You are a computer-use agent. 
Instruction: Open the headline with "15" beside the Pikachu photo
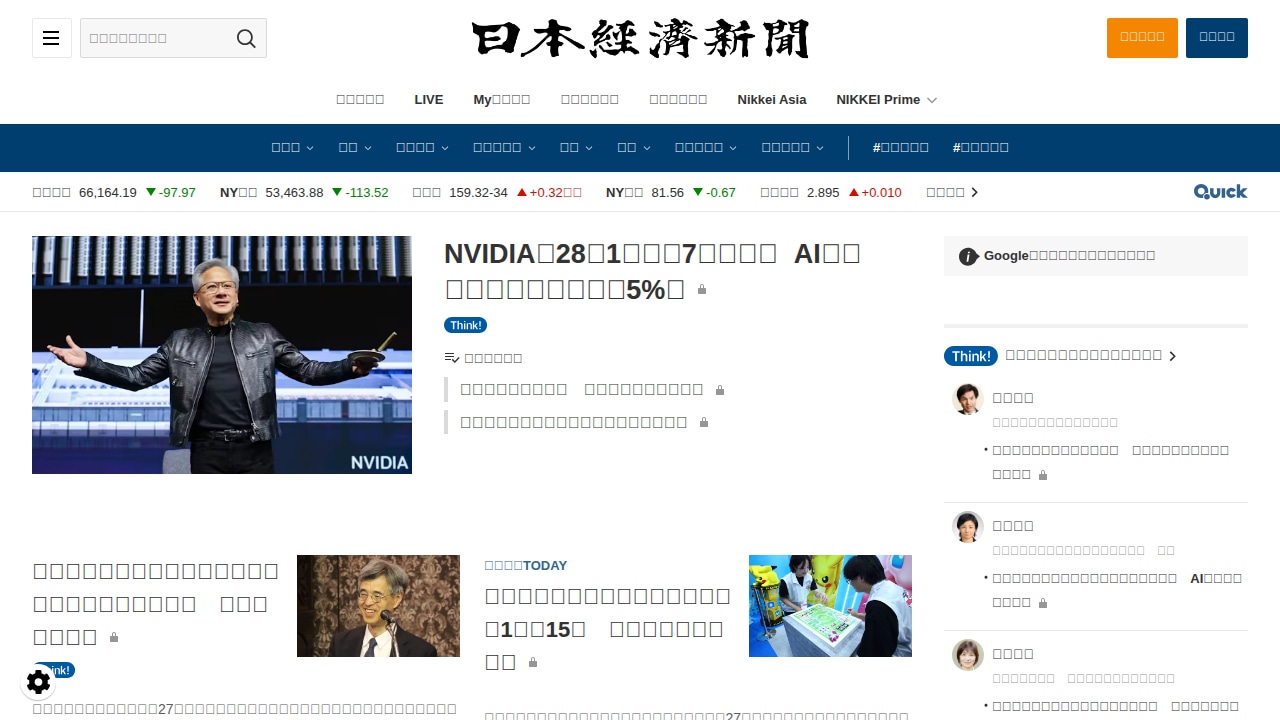[x=608, y=629]
